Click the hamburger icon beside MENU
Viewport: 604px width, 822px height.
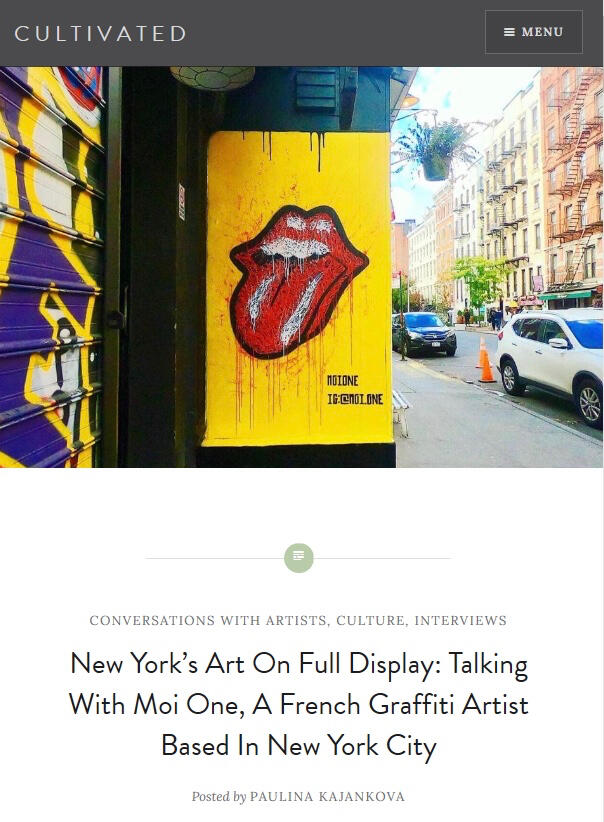pos(509,32)
